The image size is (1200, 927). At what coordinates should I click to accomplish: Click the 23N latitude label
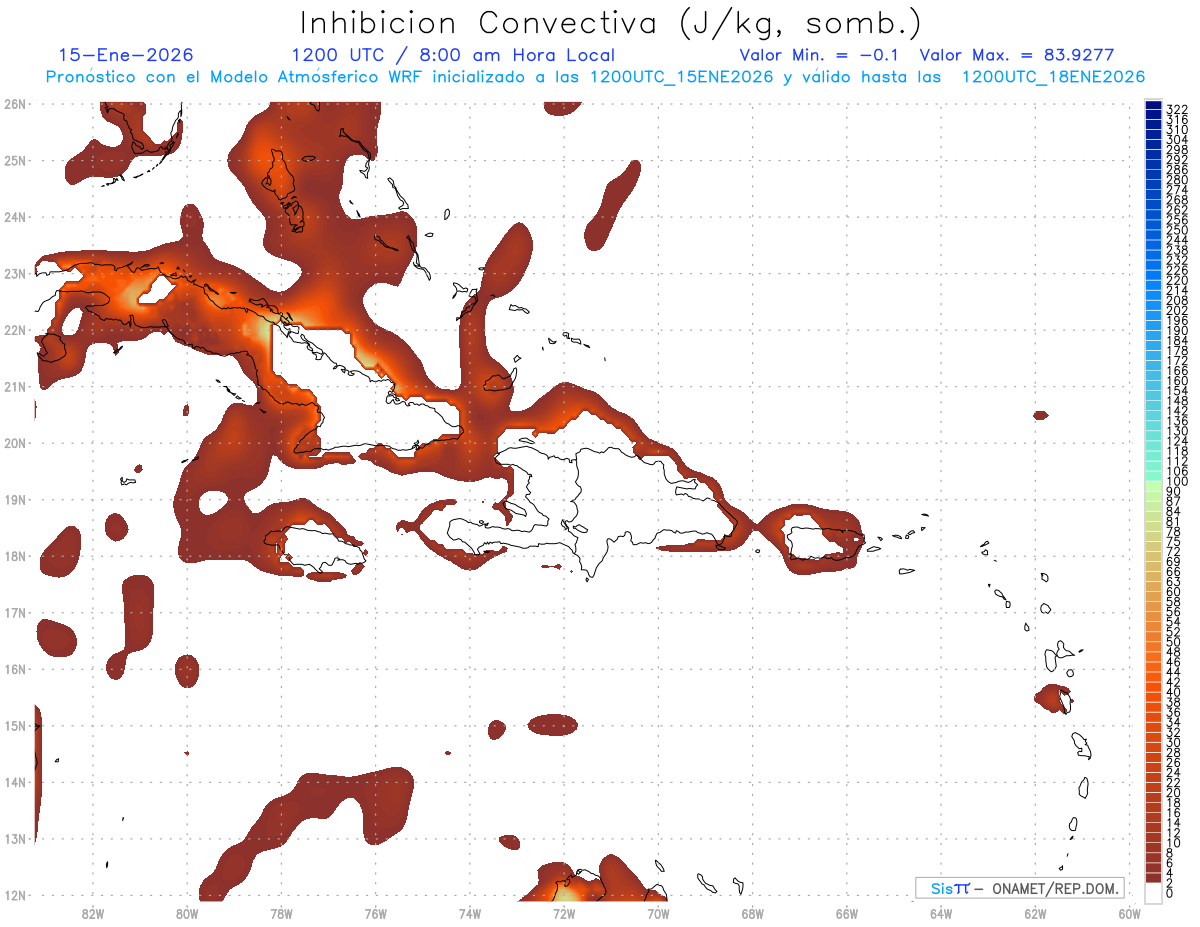coord(14,273)
